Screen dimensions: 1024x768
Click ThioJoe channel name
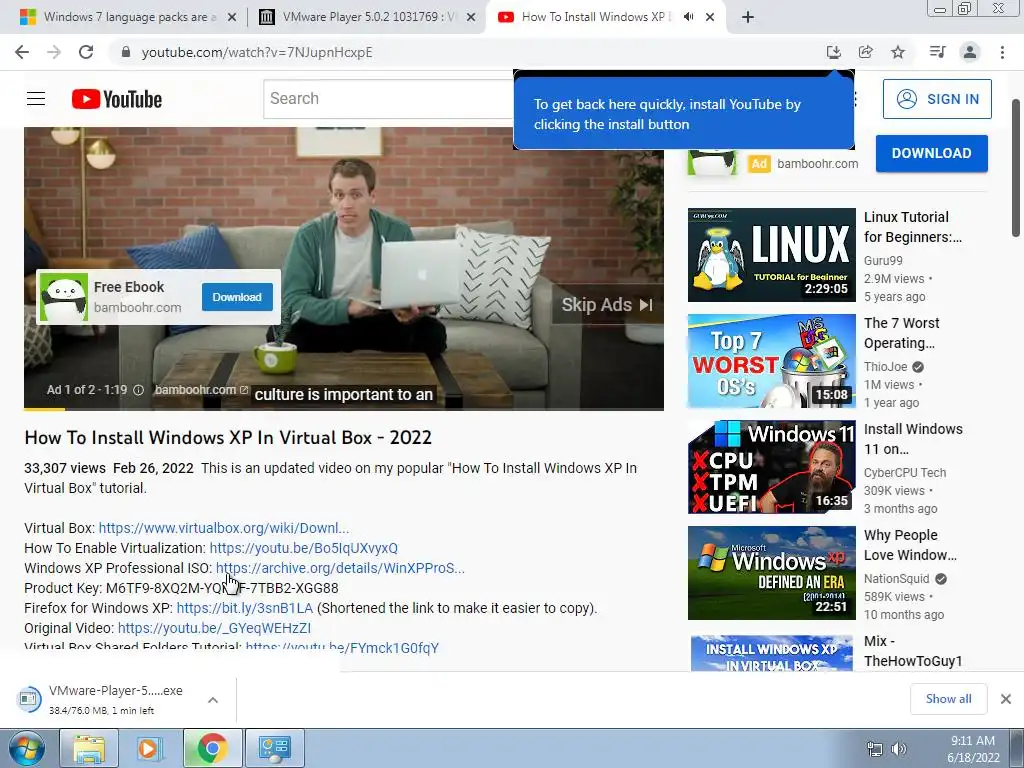click(886, 367)
